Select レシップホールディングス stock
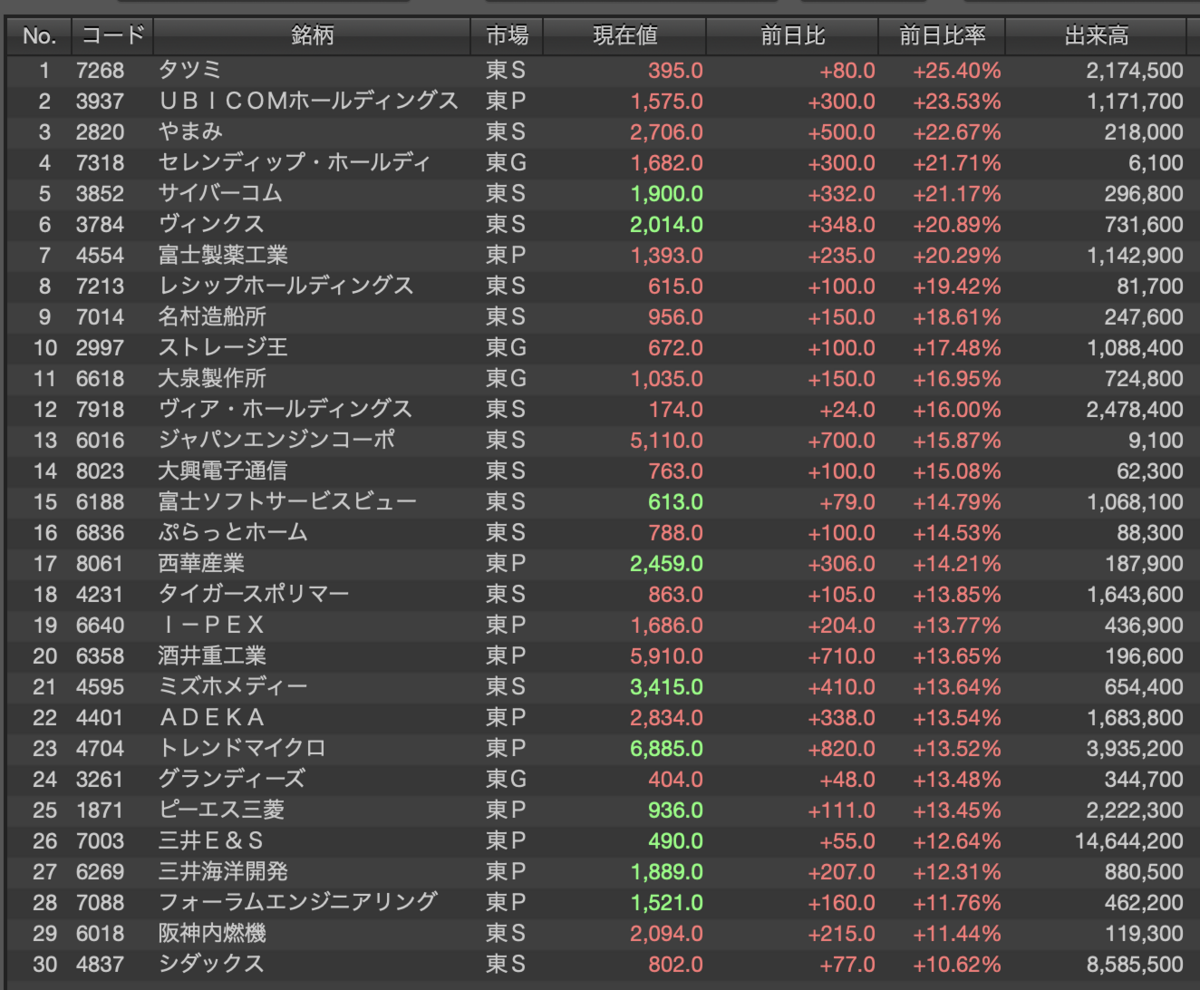1200x990 pixels. (x=286, y=286)
